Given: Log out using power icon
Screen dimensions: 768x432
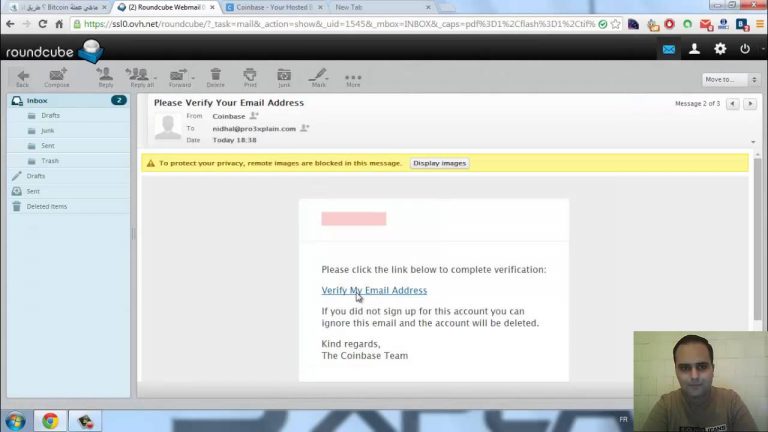Looking at the screenshot, I should (x=745, y=48).
